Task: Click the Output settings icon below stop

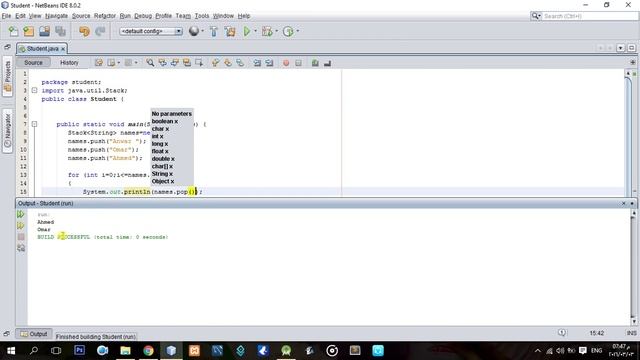Action: tap(21, 248)
